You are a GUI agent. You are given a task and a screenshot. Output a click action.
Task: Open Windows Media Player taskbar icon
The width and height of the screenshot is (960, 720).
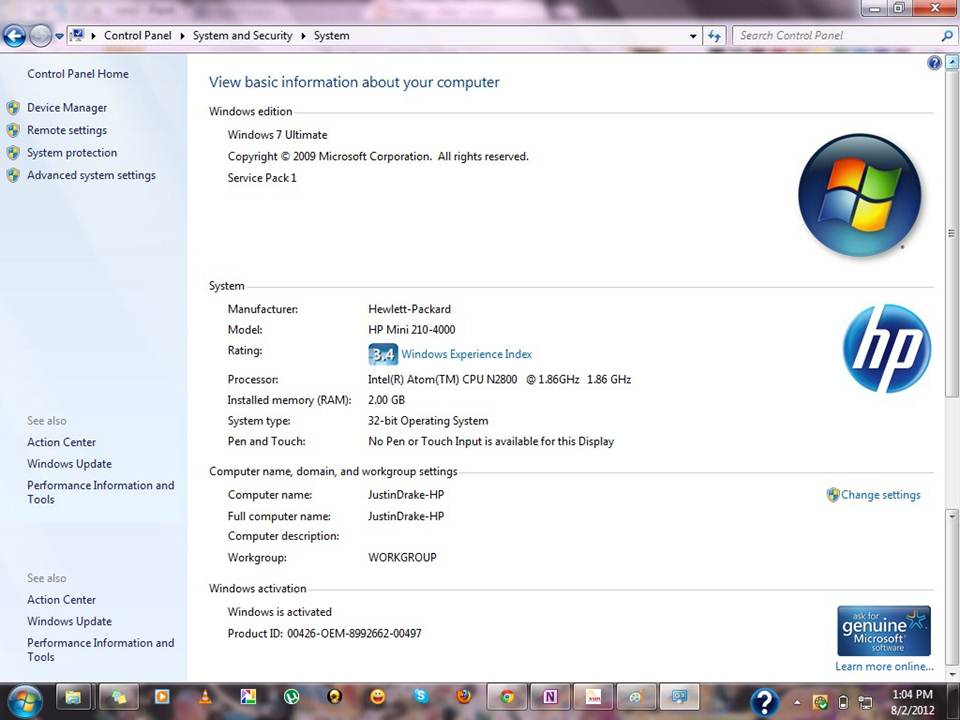[x=162, y=697]
